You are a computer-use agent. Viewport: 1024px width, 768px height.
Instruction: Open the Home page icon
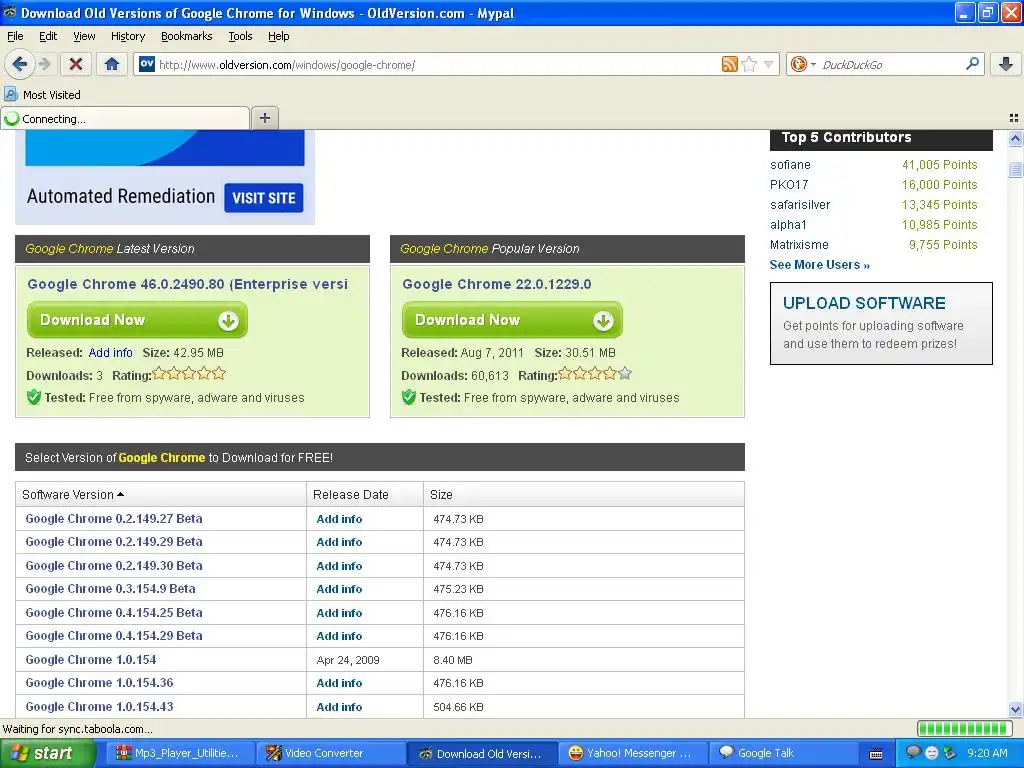(x=112, y=64)
